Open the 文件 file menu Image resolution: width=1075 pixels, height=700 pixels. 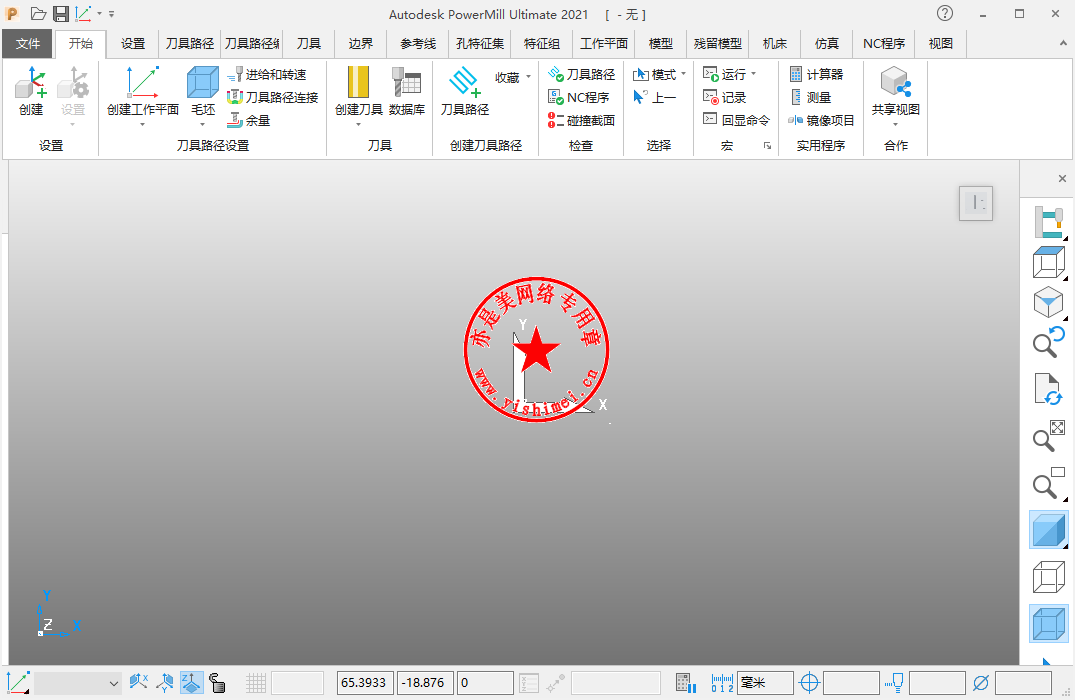[27, 43]
